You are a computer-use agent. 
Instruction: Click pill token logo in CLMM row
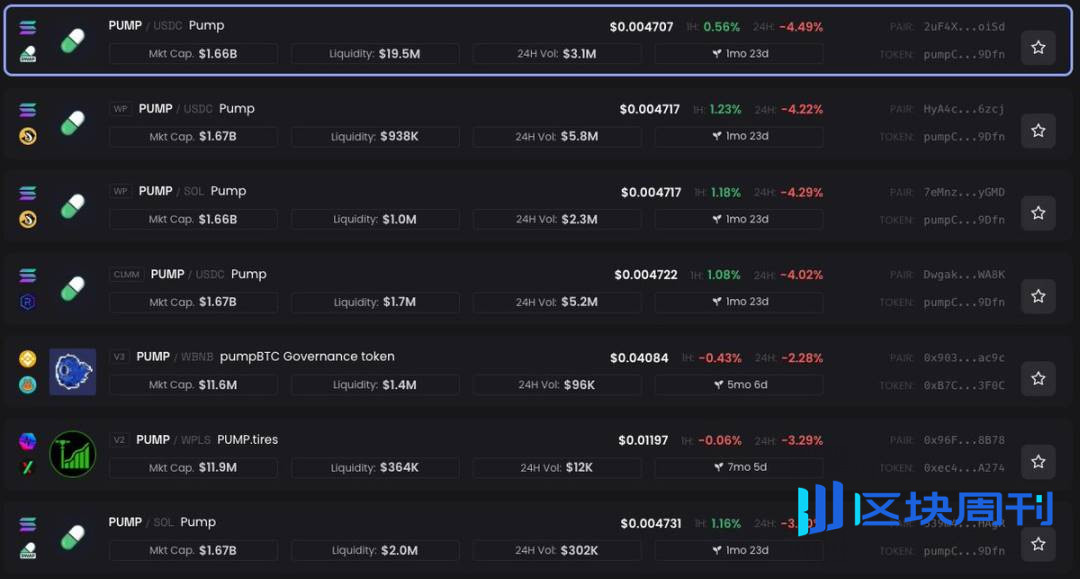[x=72, y=288]
